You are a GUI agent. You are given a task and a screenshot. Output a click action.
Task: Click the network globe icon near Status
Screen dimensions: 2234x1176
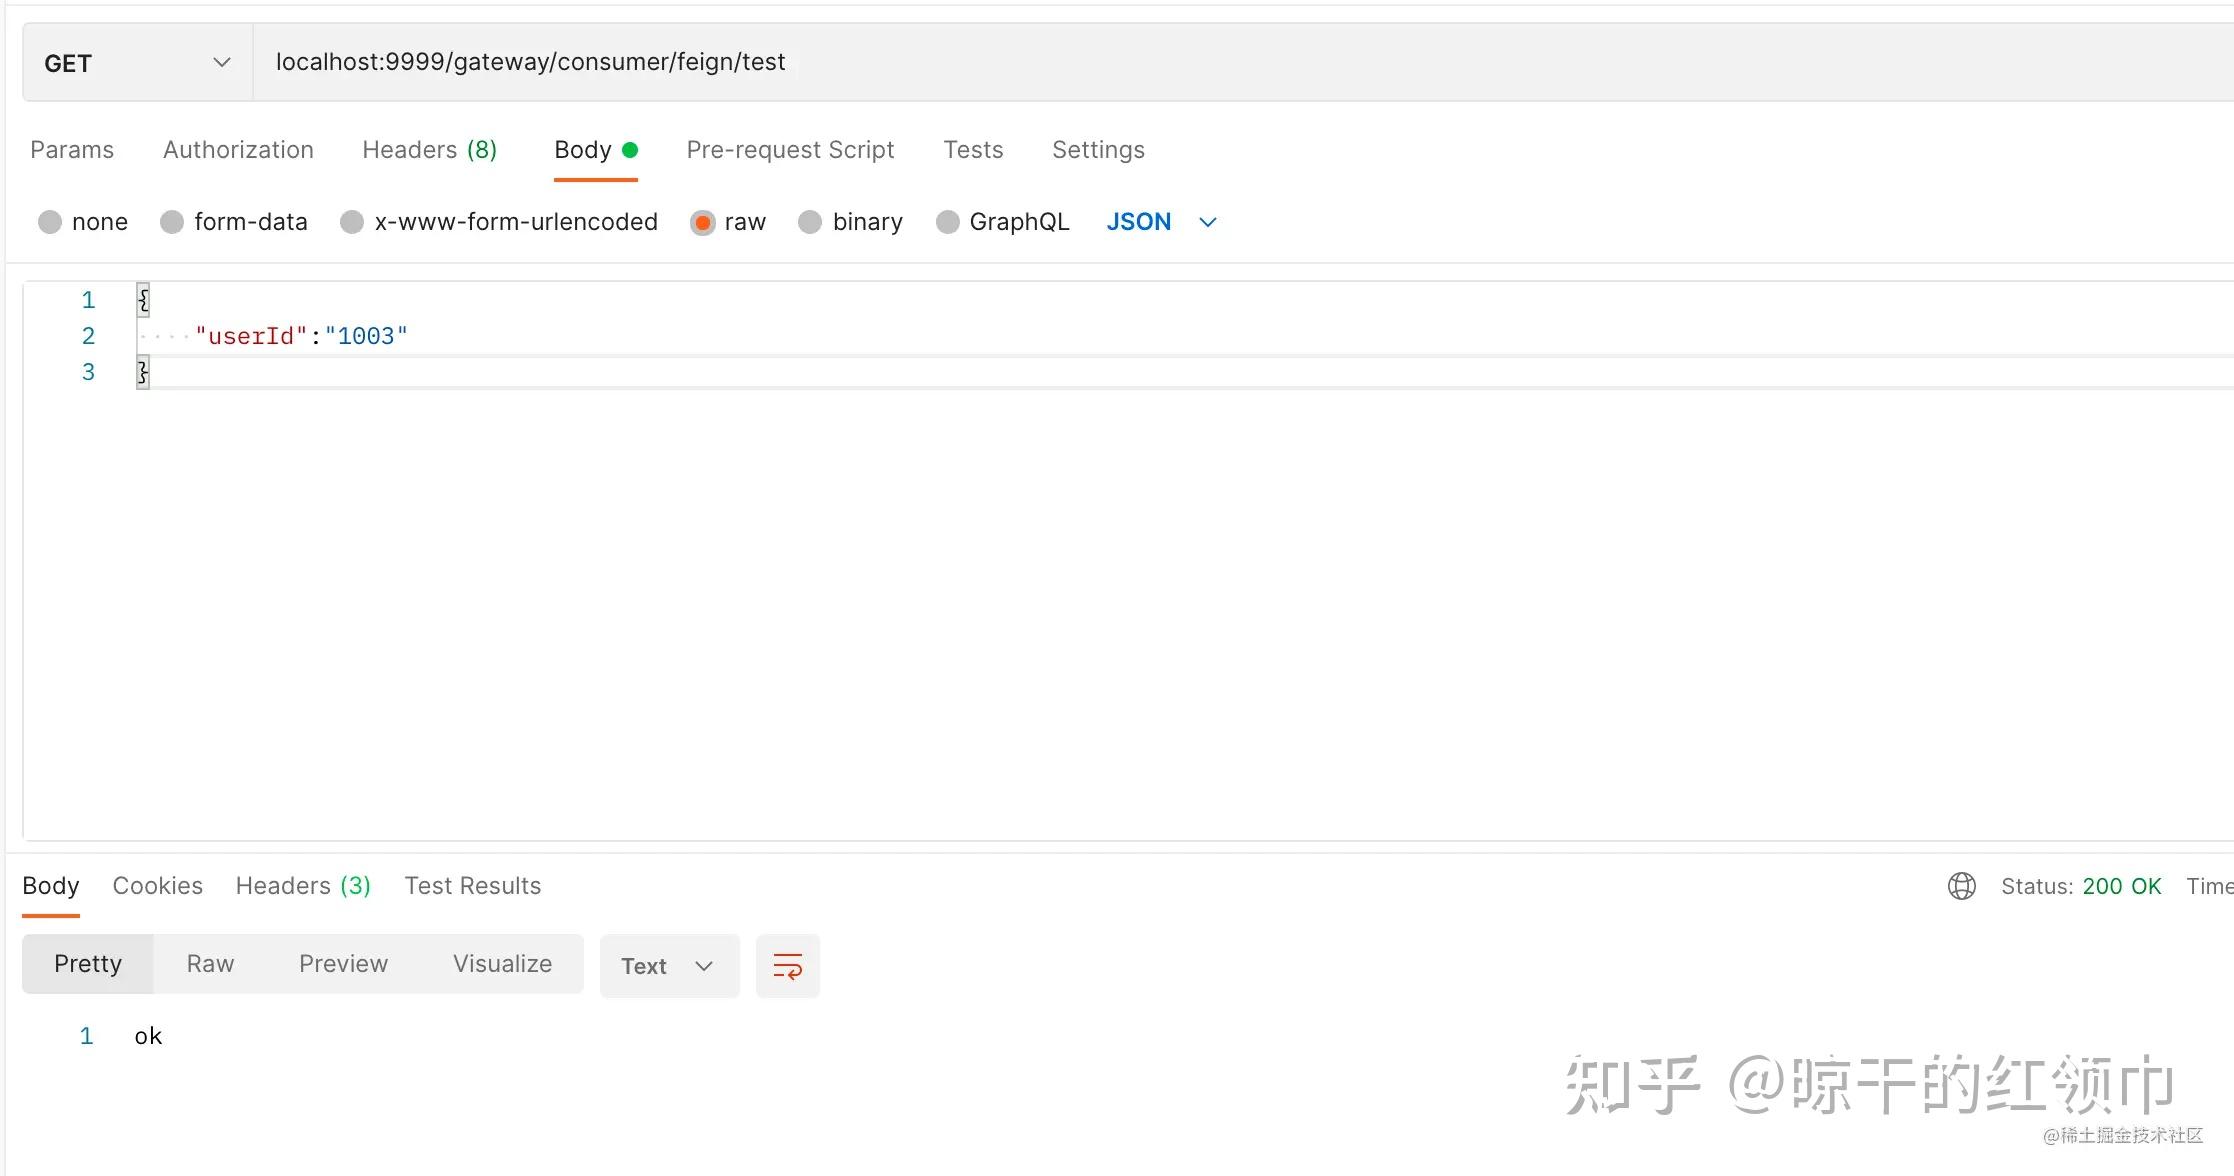(x=1961, y=886)
